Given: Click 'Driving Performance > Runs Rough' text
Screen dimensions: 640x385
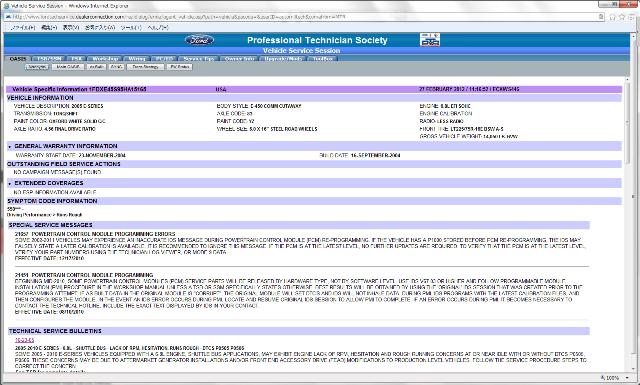Looking at the screenshot, I should [44, 215].
